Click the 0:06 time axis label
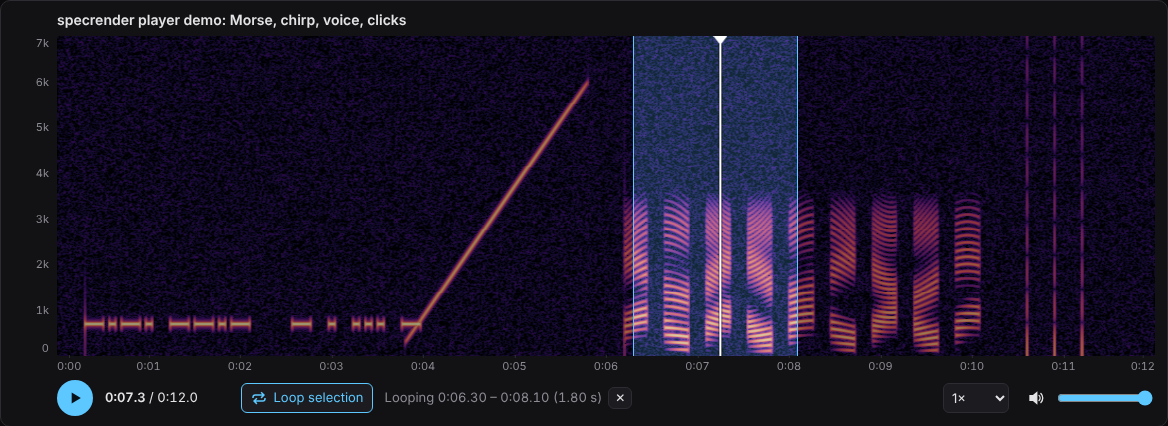This screenshot has height=426, width=1168. coord(606,366)
